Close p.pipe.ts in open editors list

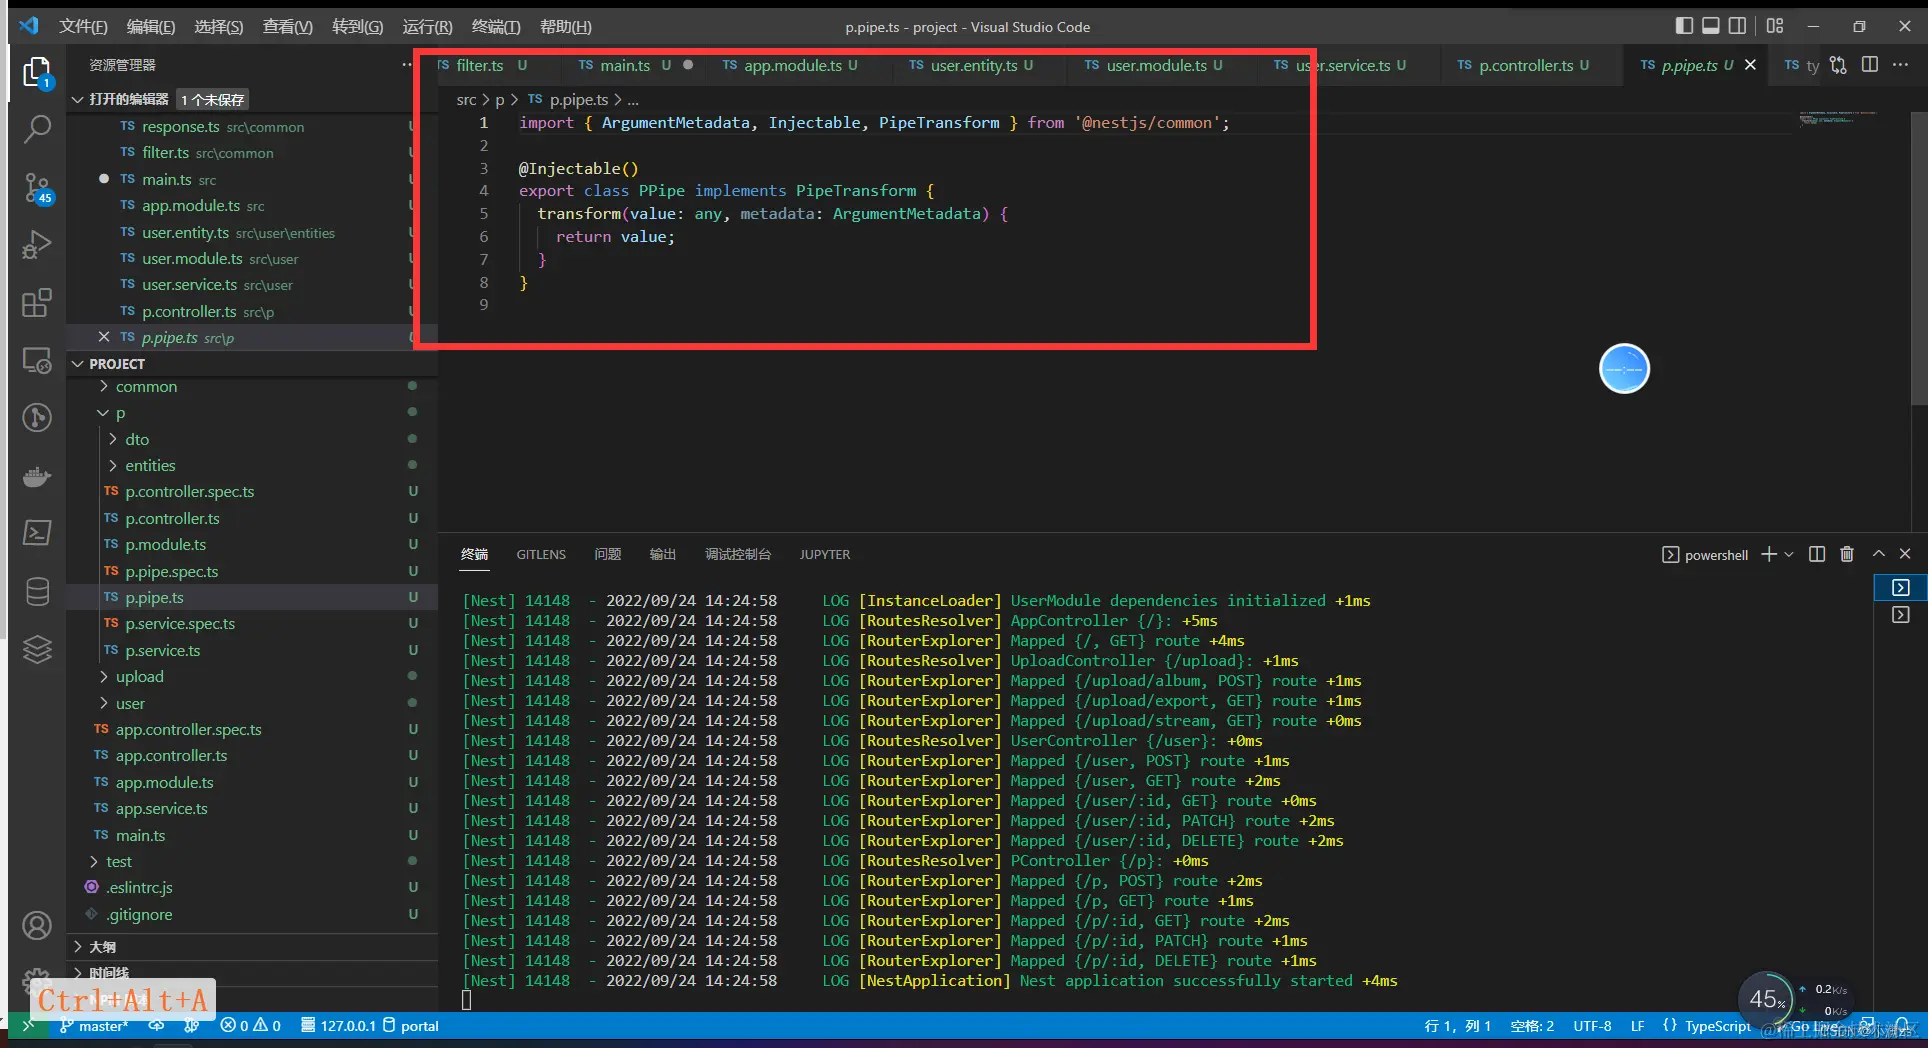(x=104, y=337)
